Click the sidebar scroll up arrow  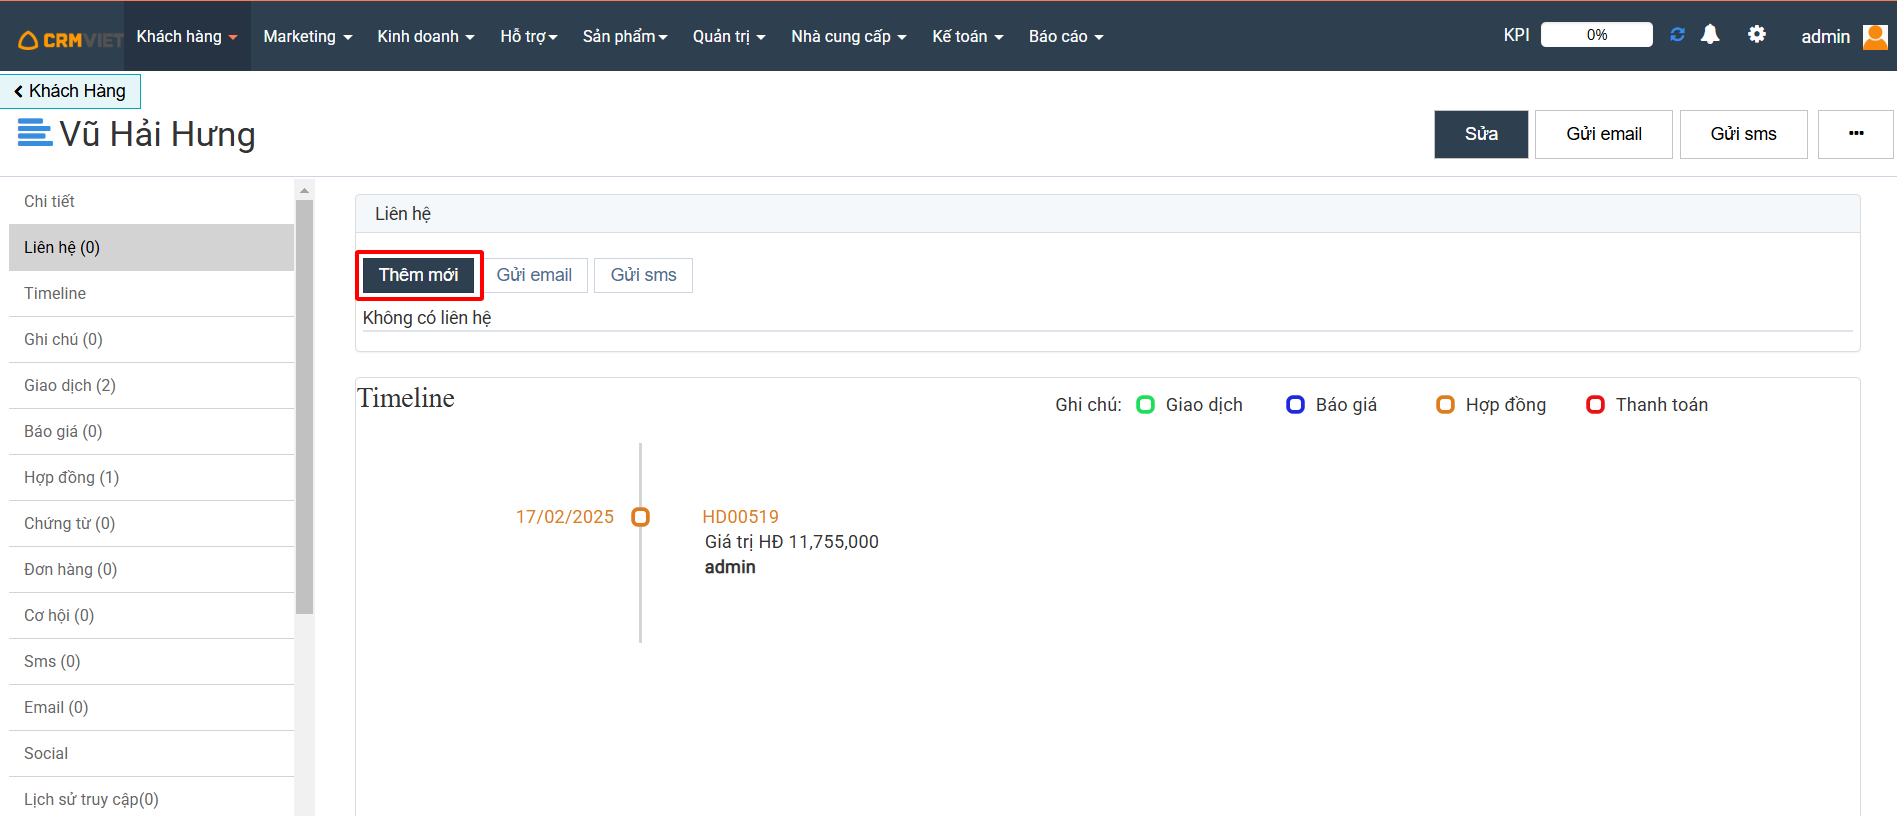click(305, 189)
